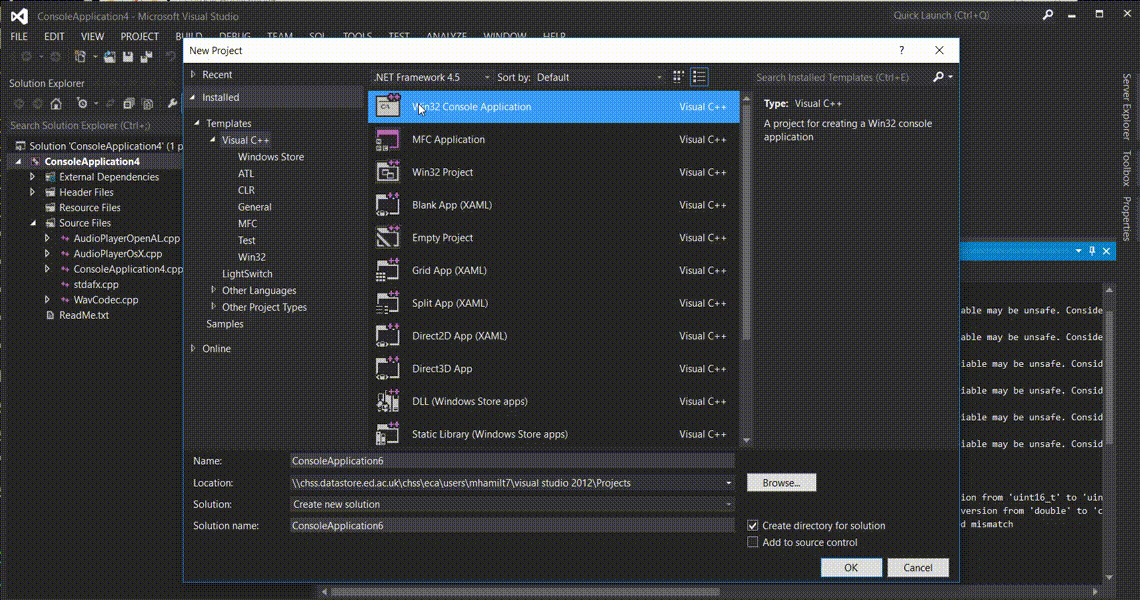
Task: Click the Split App (XAML) template icon
Action: click(x=388, y=303)
